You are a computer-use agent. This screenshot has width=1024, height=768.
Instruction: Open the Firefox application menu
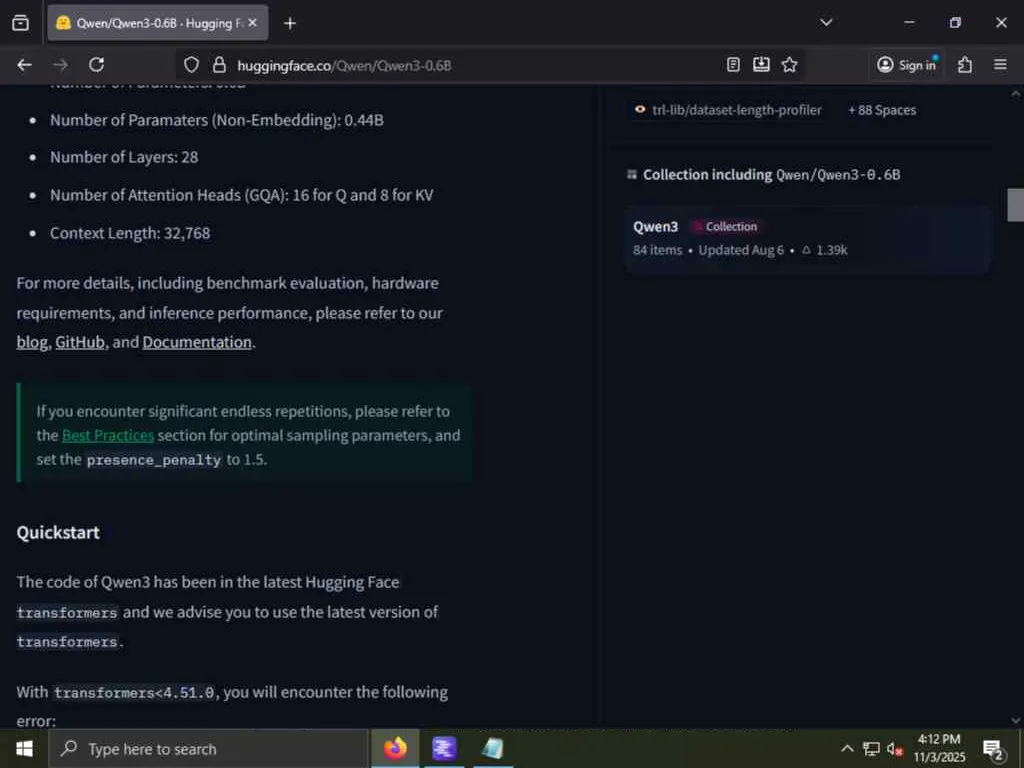[x=1000, y=65]
